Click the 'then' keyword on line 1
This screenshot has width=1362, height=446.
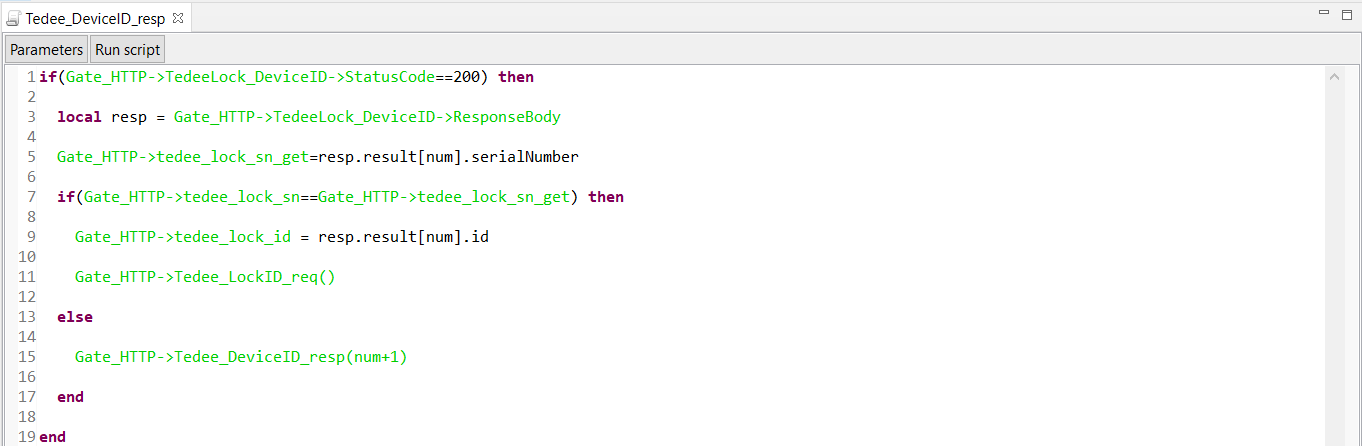[x=516, y=77]
